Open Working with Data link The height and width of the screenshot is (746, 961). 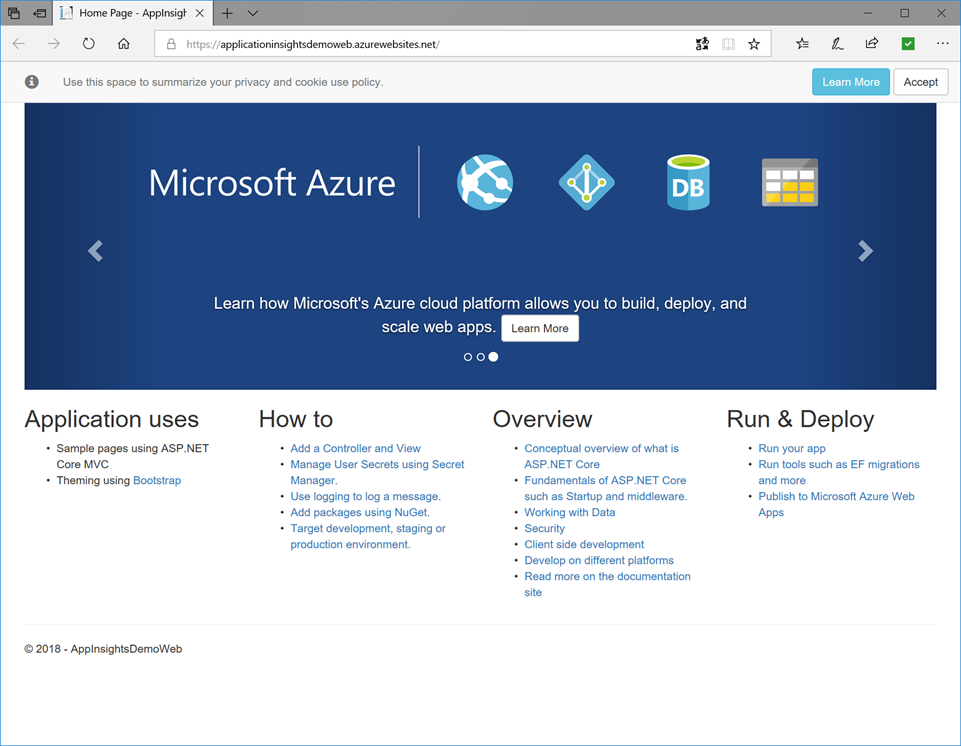click(x=569, y=512)
